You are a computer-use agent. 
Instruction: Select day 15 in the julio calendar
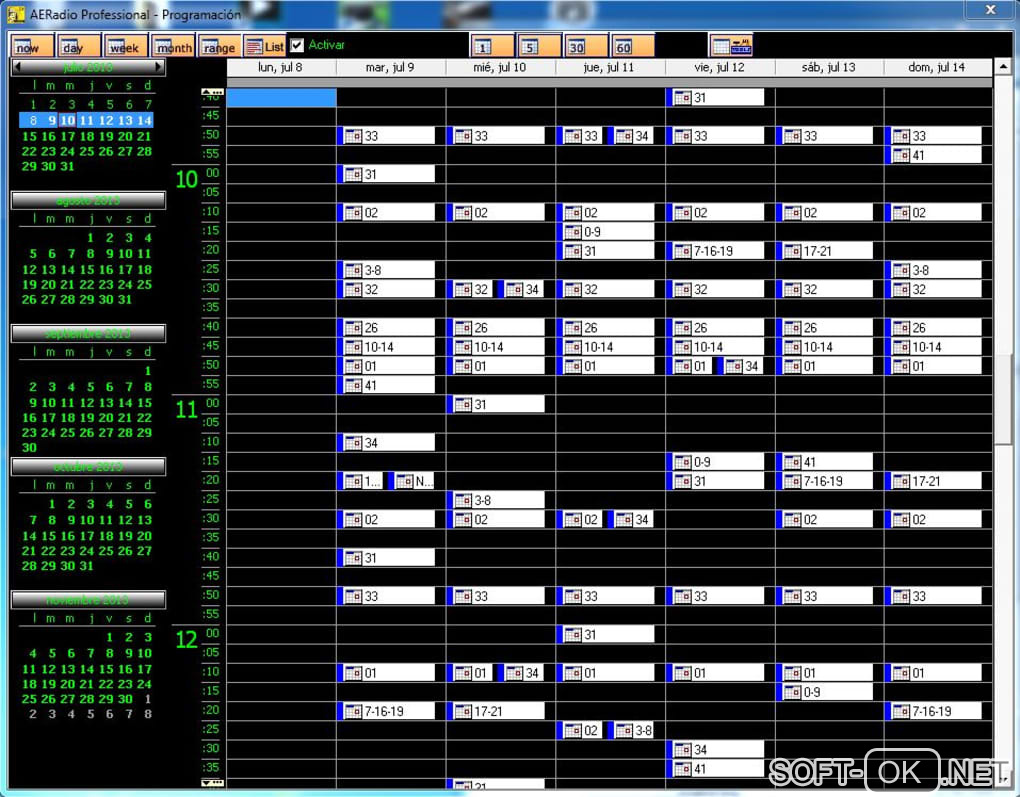coord(29,137)
